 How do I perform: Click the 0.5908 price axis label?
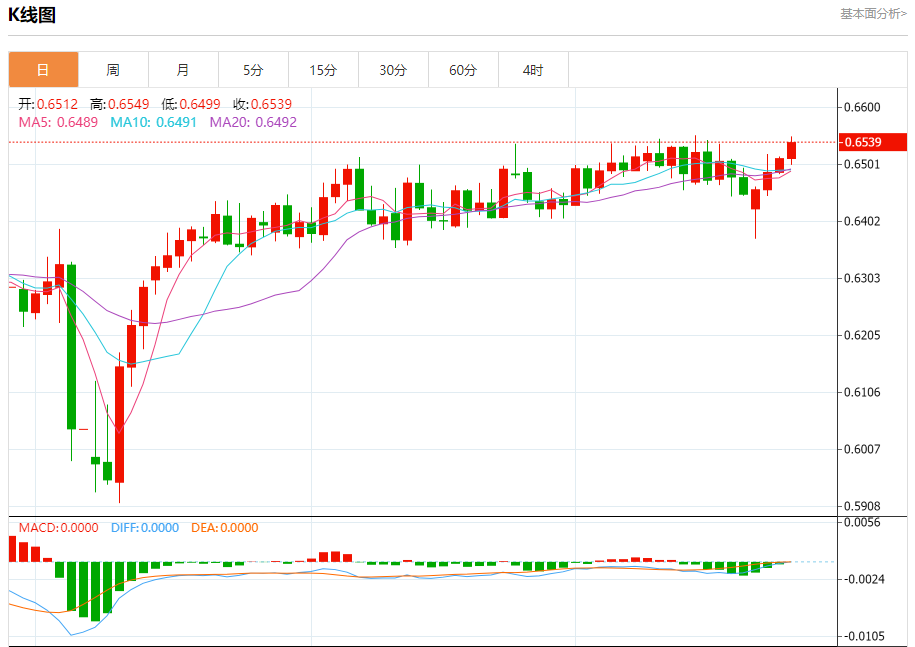[x=862, y=506]
